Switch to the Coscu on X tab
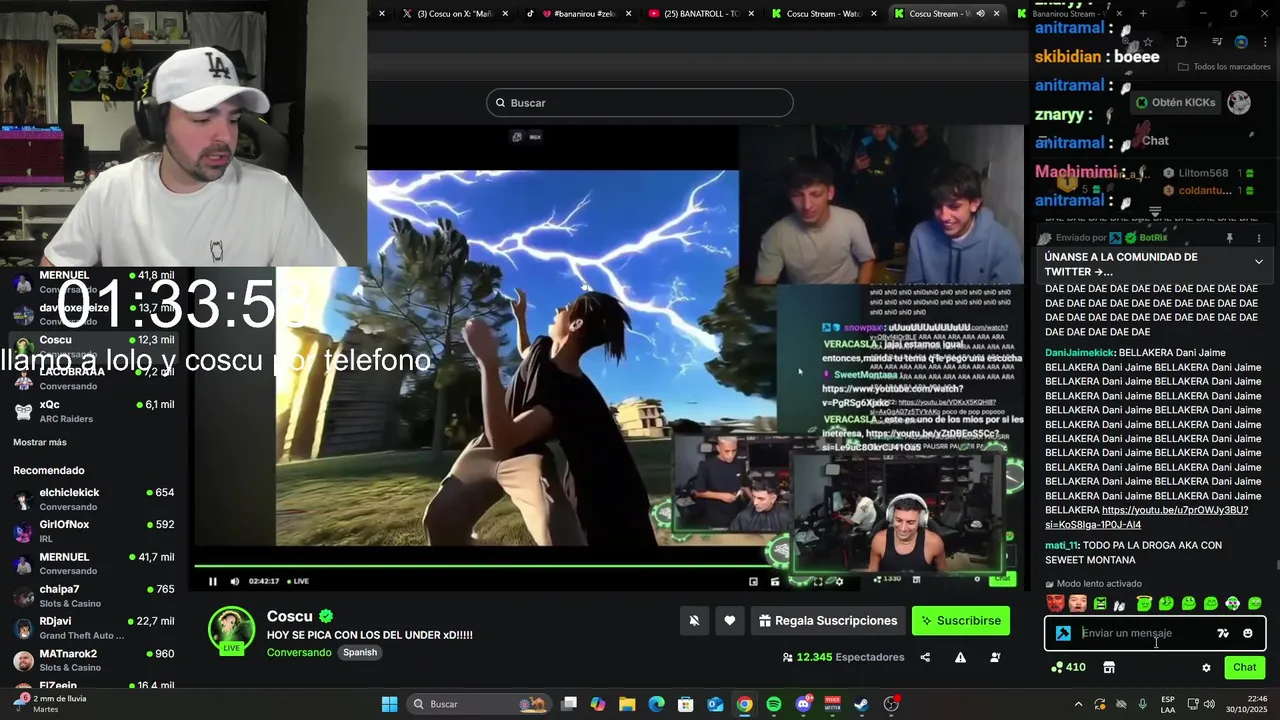 (455, 14)
